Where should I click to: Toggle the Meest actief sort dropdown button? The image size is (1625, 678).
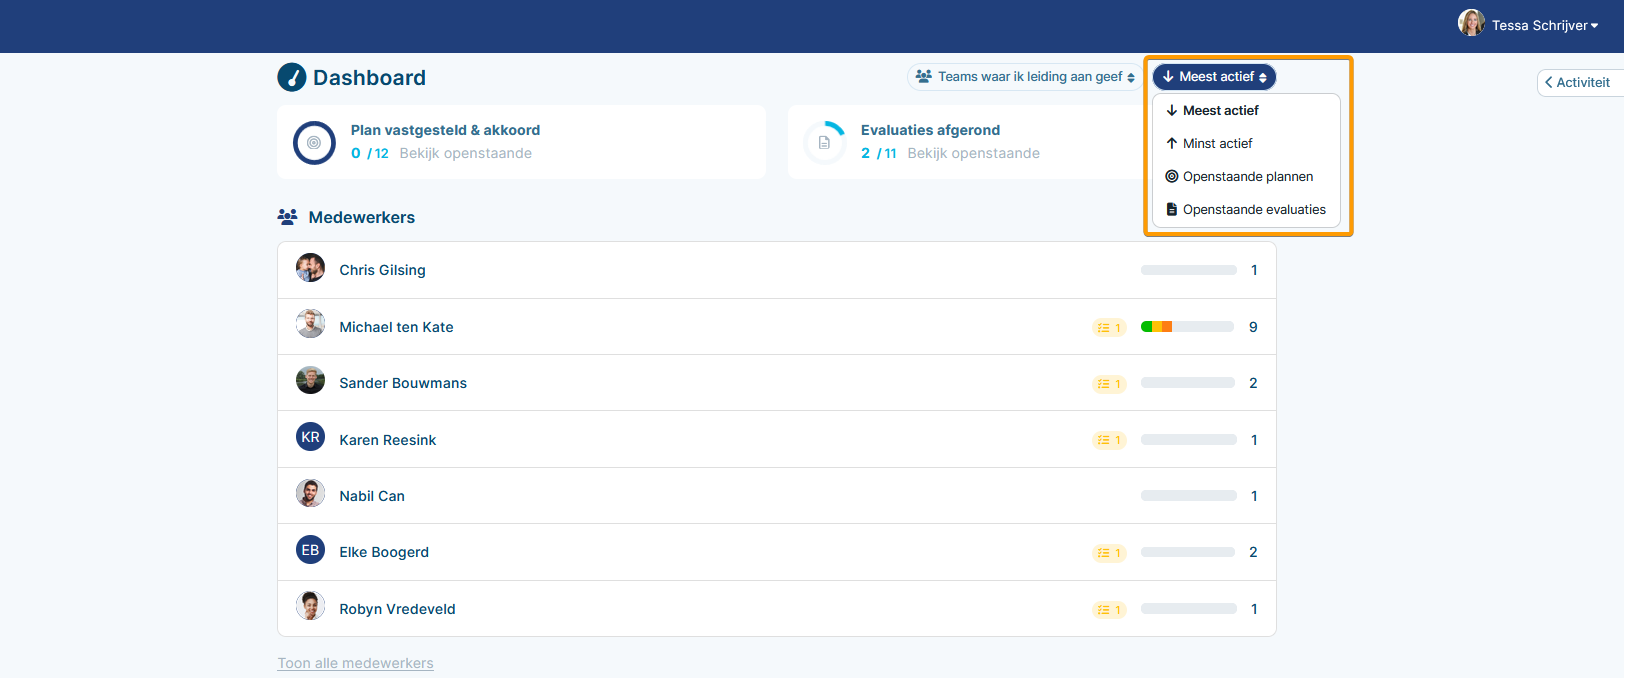[1214, 77]
